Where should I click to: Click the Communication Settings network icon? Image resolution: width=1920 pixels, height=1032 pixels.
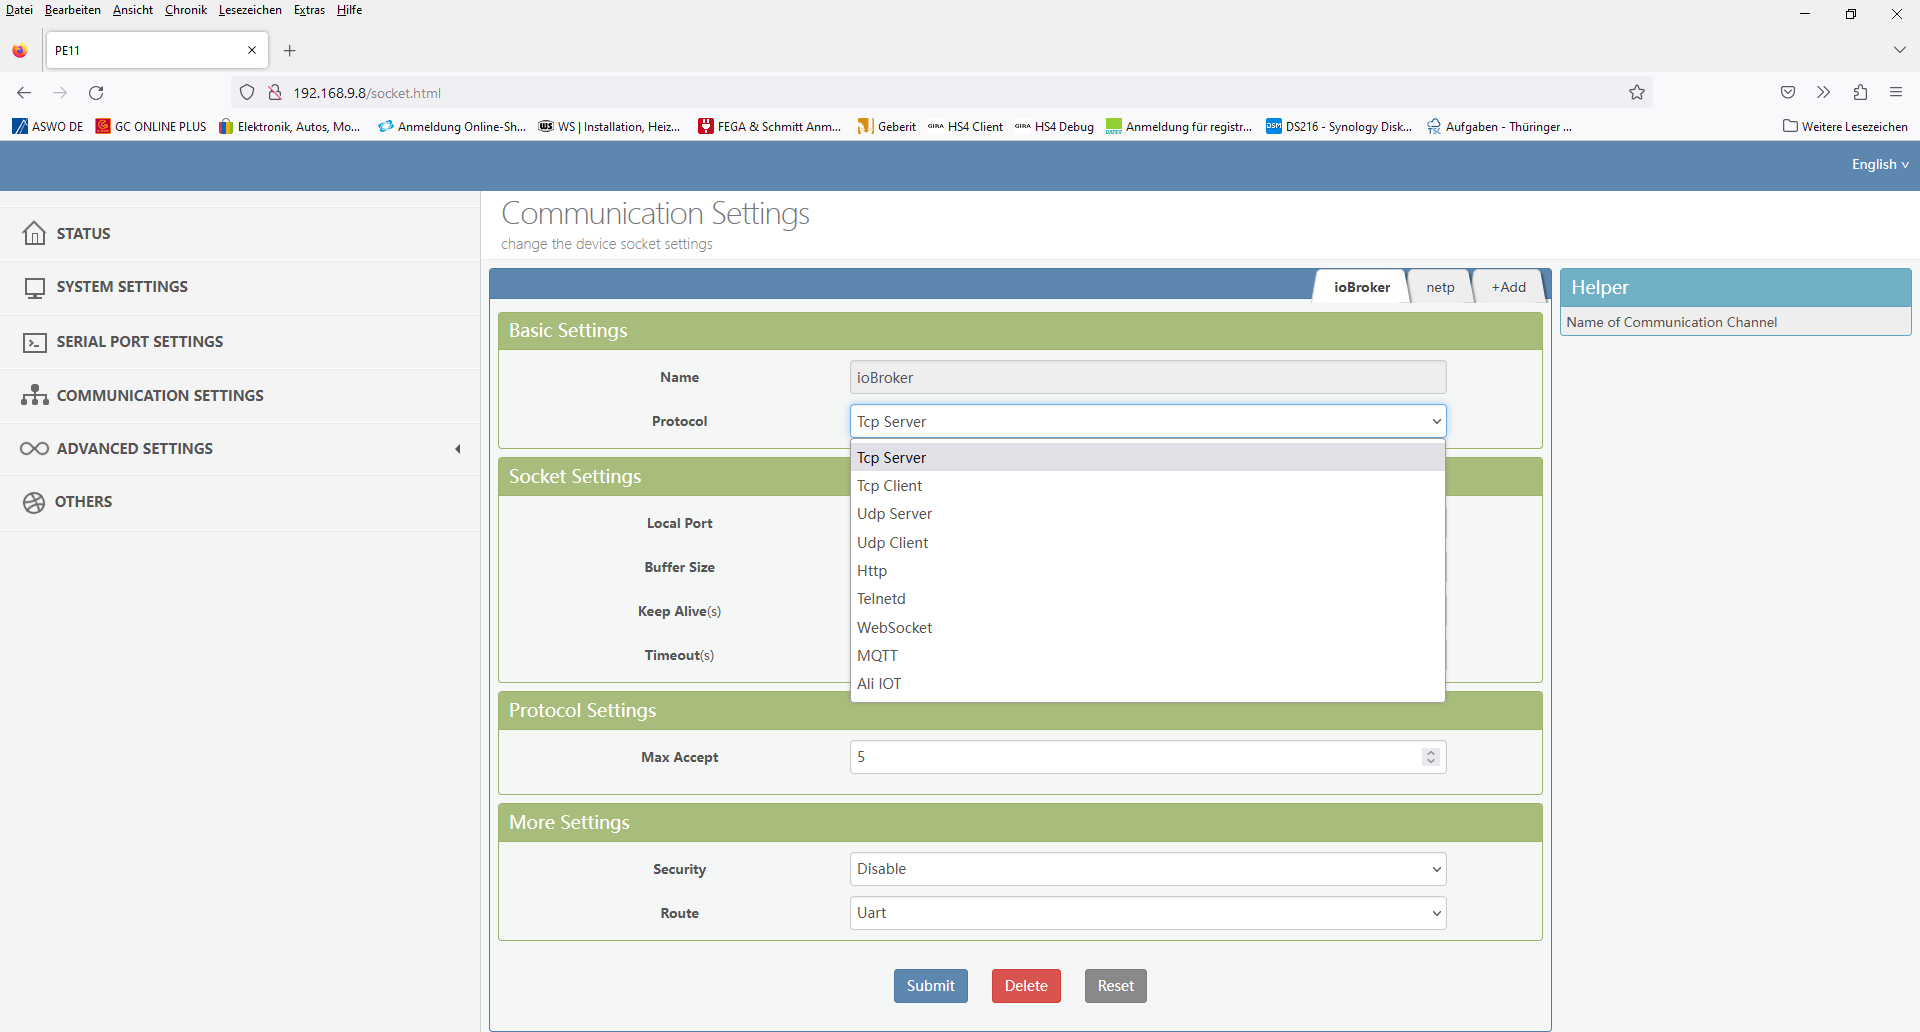34,395
